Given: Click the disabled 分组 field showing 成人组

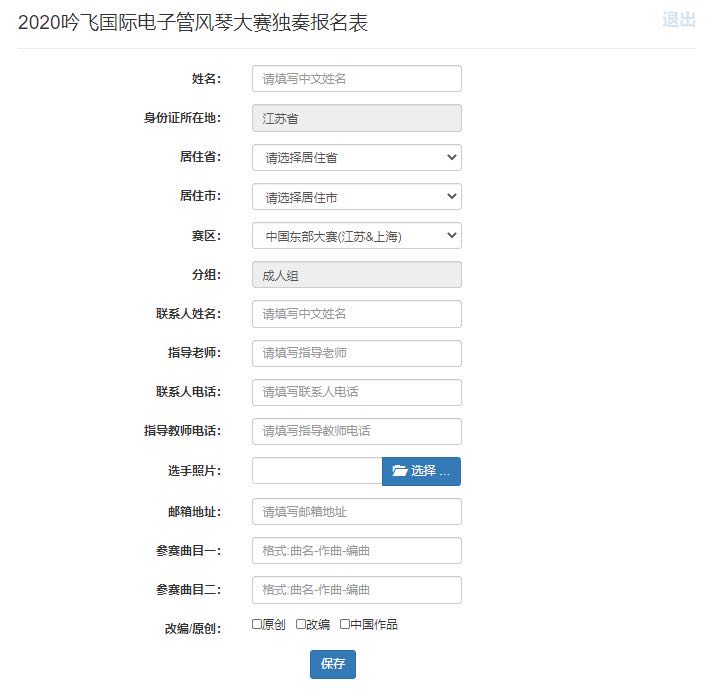Looking at the screenshot, I should pyautogui.click(x=356, y=275).
